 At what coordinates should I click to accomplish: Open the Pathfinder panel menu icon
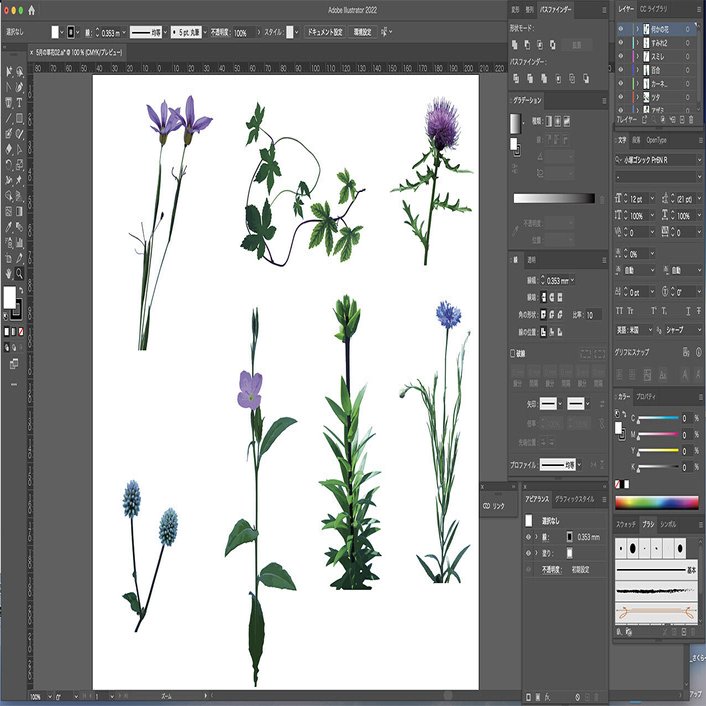click(x=604, y=10)
